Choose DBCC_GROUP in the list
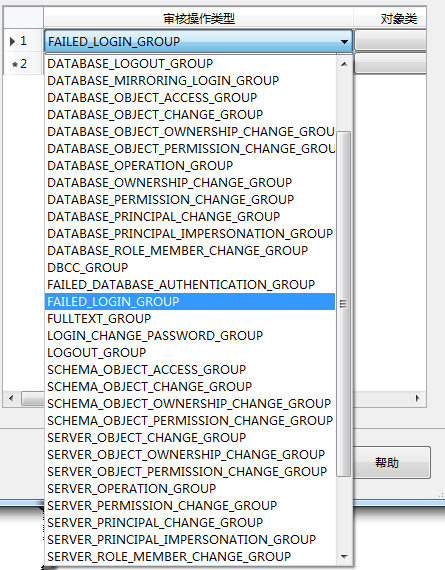The height and width of the screenshot is (570, 445). (x=190, y=268)
